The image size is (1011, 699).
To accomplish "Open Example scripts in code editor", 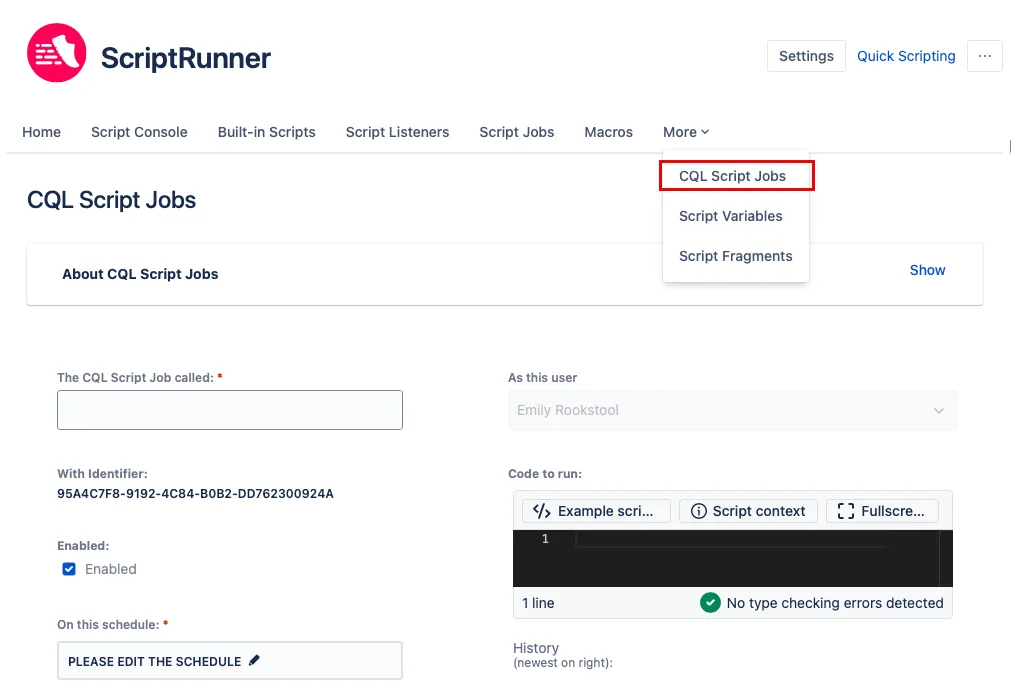I will [x=596, y=511].
